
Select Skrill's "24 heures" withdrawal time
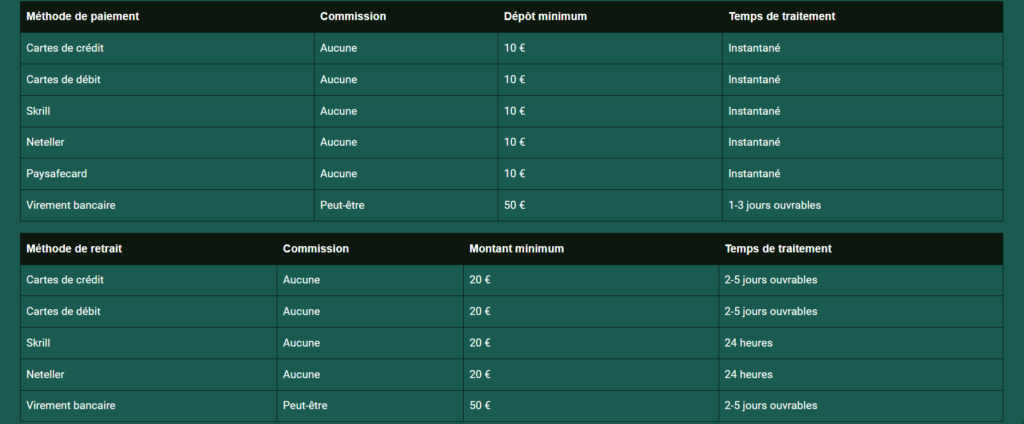pos(748,343)
